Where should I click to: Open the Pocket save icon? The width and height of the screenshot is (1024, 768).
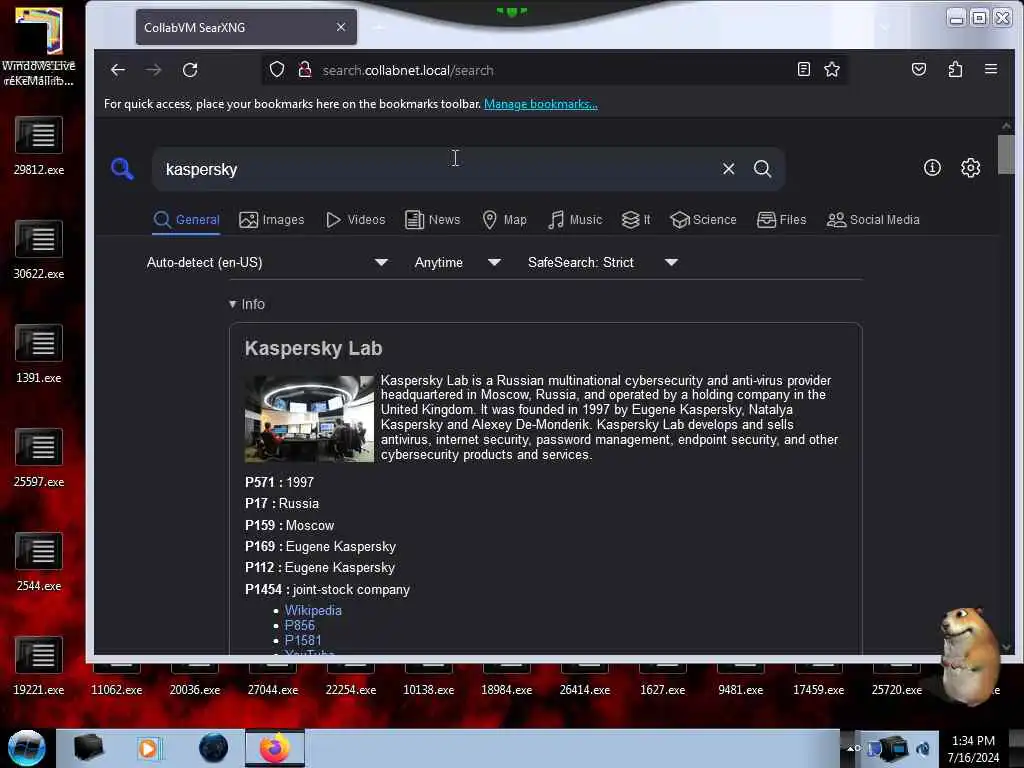pyautogui.click(x=919, y=69)
